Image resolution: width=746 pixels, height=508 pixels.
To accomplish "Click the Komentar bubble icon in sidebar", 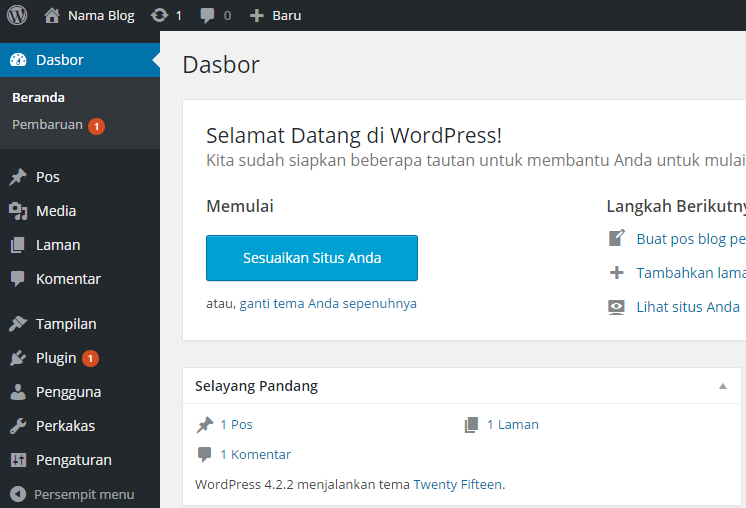I will [x=18, y=279].
